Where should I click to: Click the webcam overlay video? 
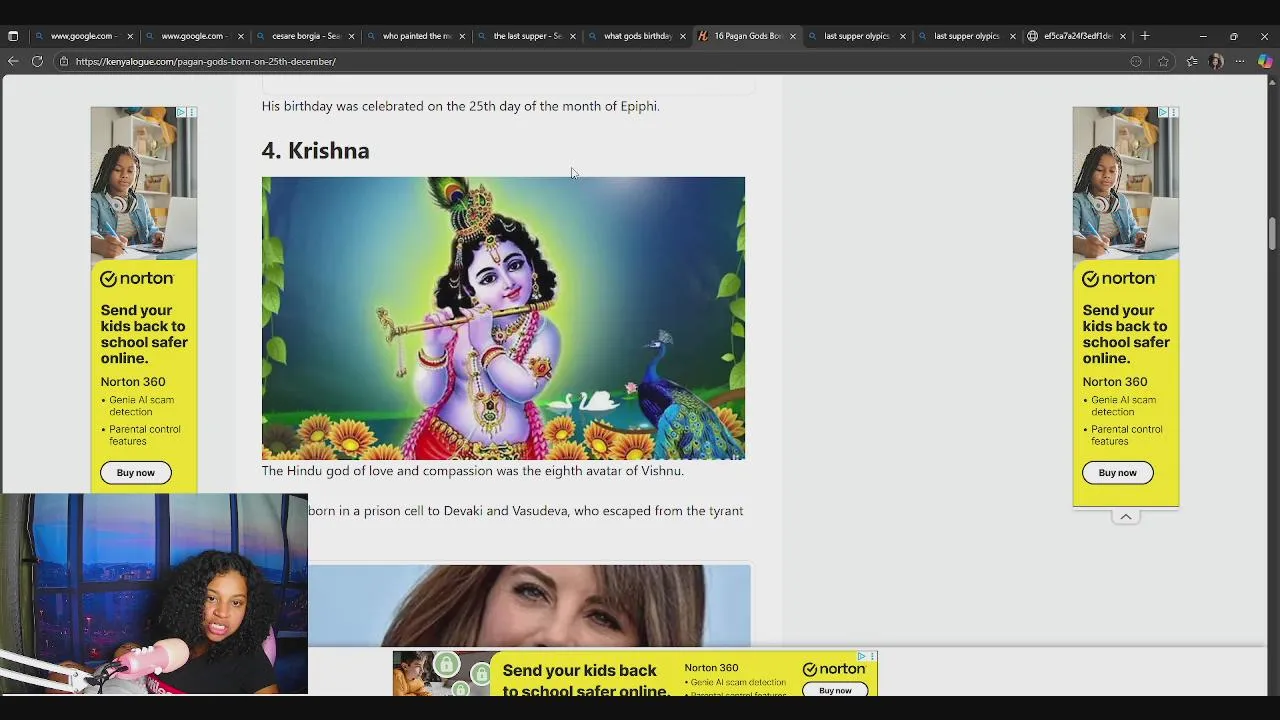pyautogui.click(x=154, y=593)
